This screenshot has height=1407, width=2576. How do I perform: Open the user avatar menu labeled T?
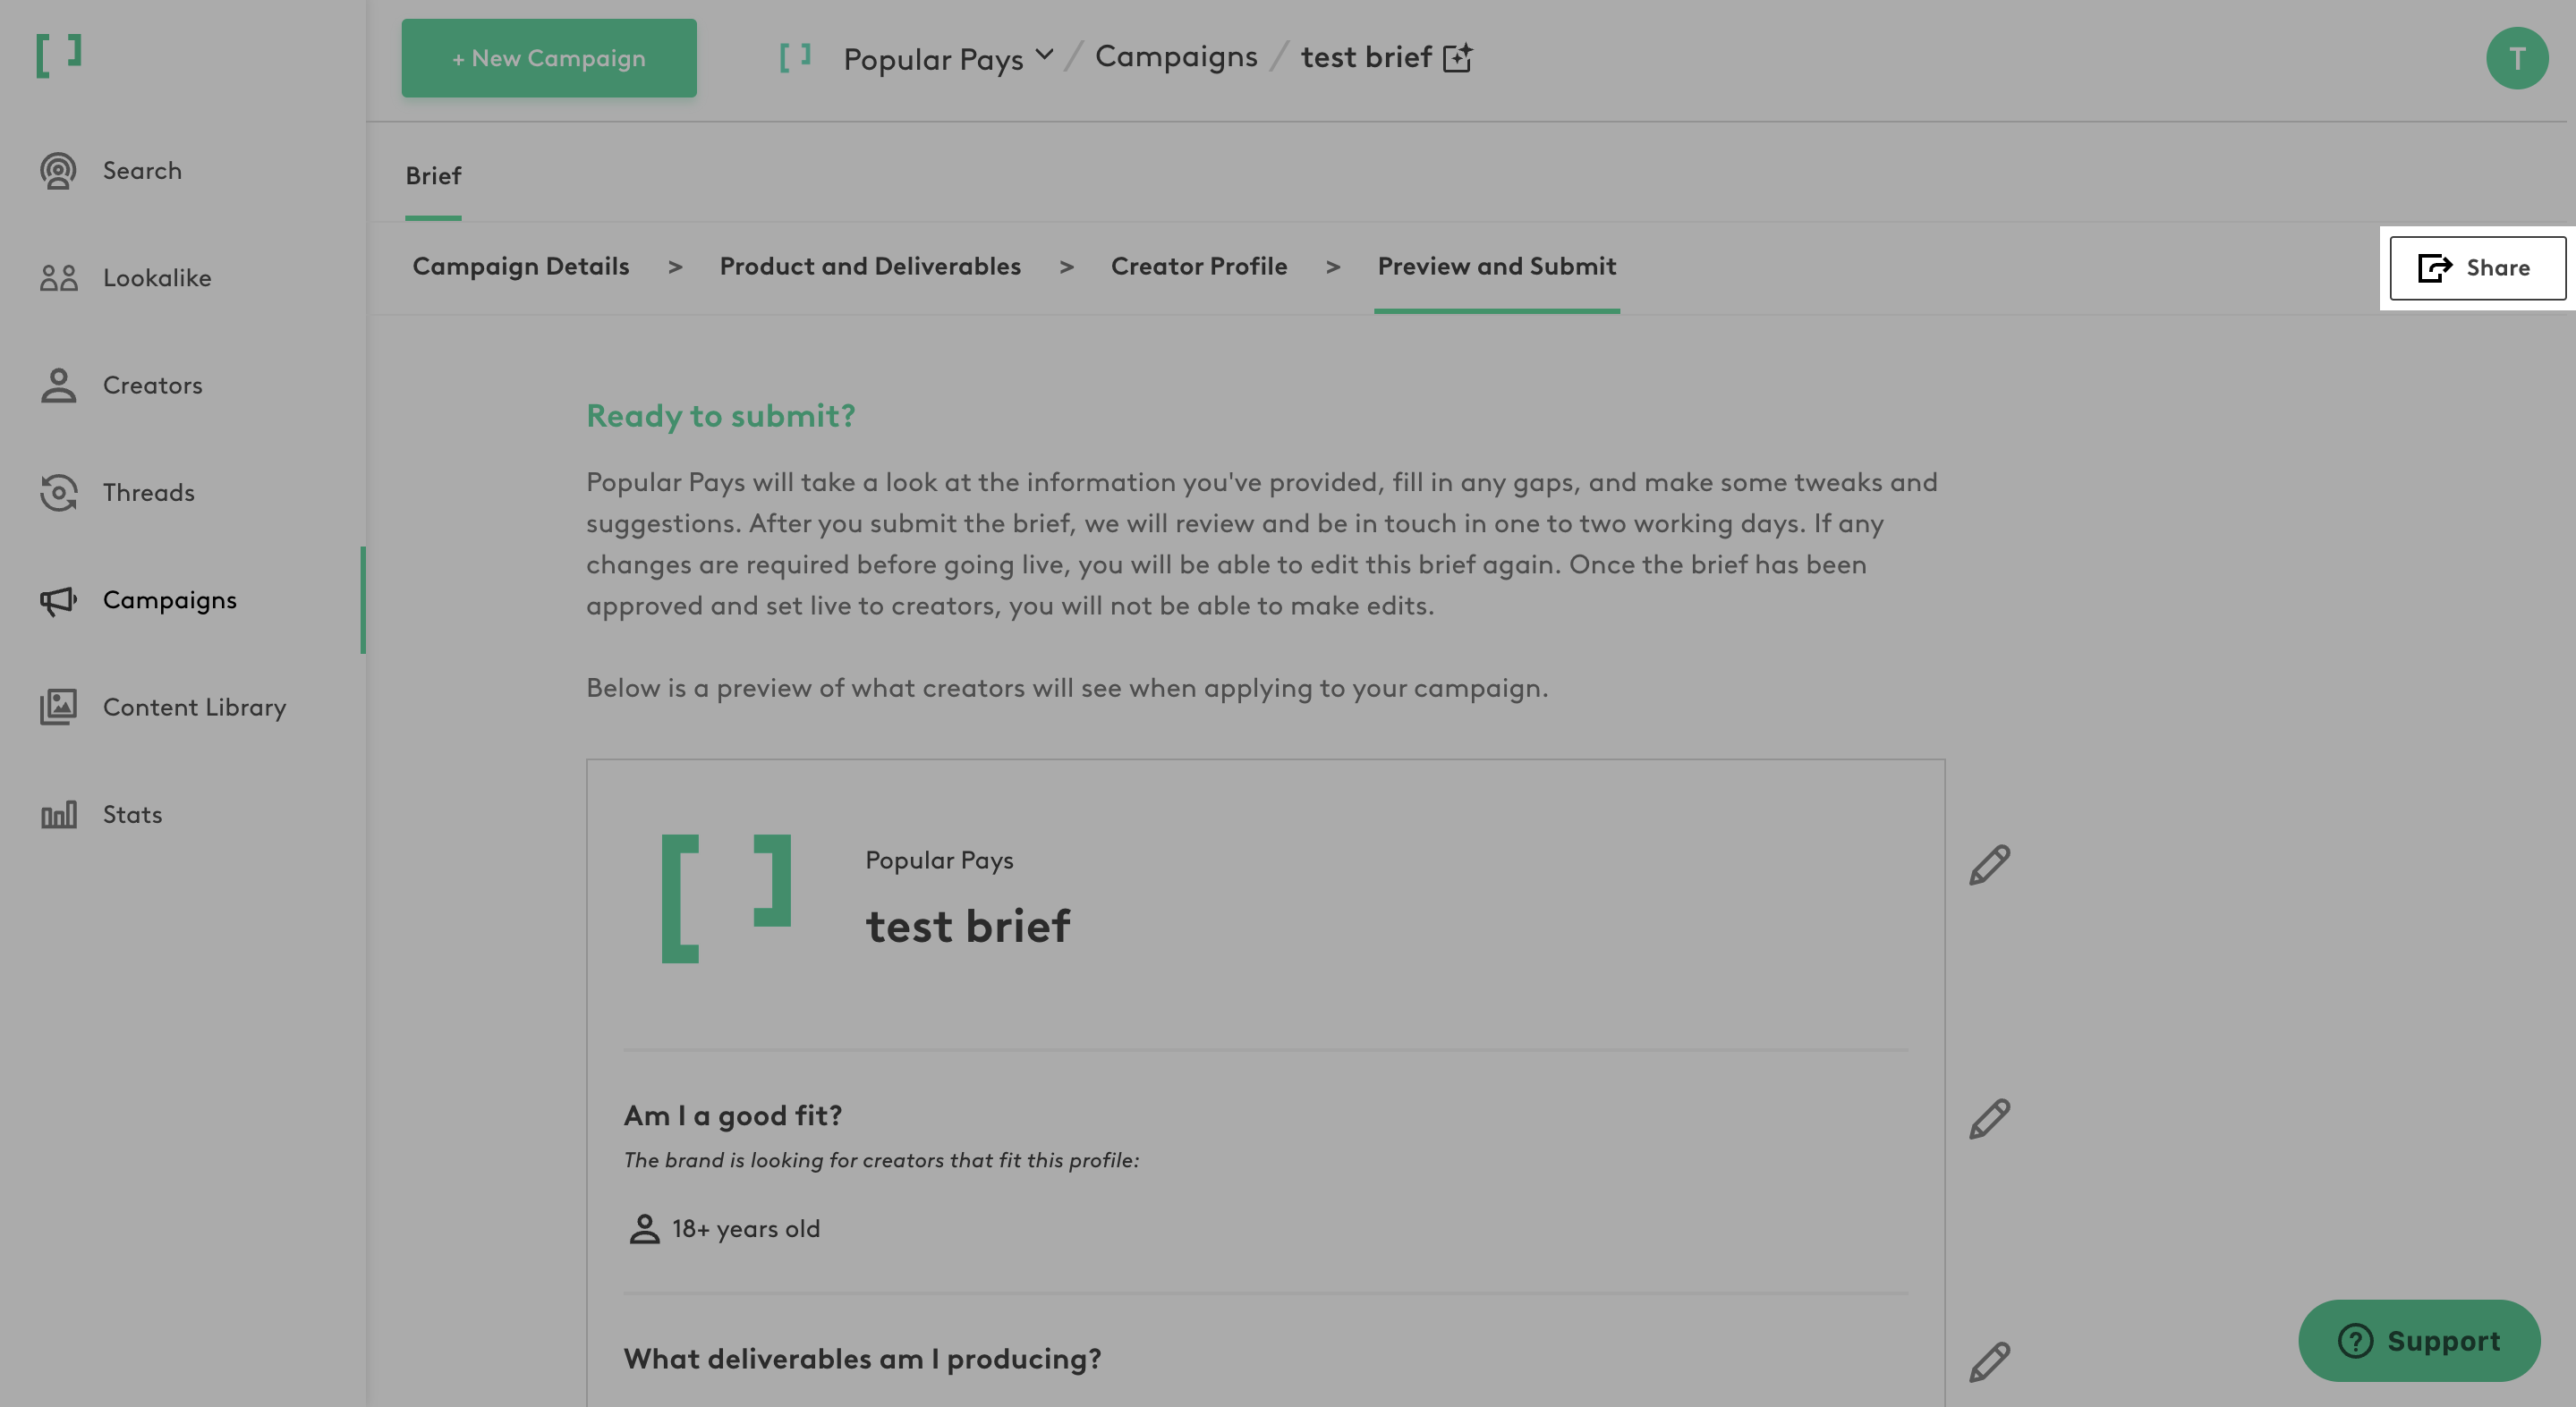(2516, 58)
